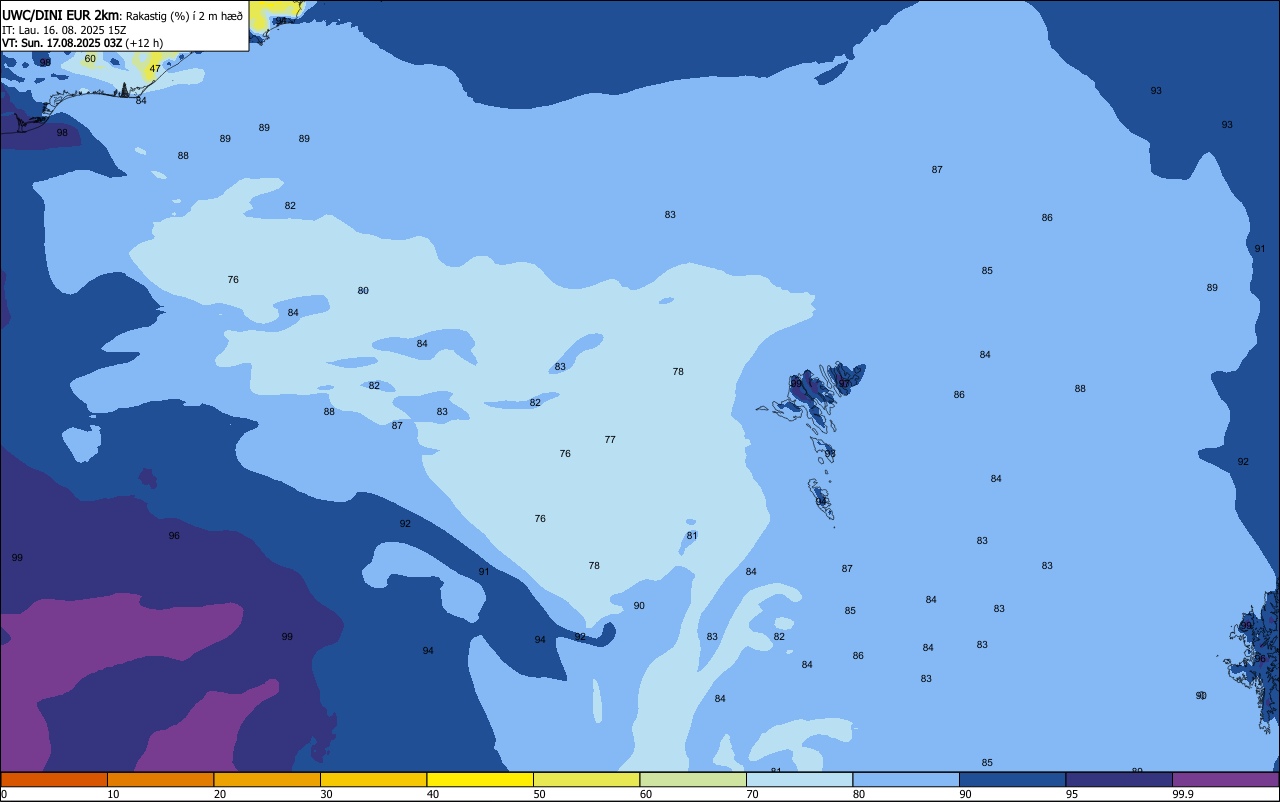Click the humidity value "80" on the map
Screen dimensions: 1280x802
363,291
